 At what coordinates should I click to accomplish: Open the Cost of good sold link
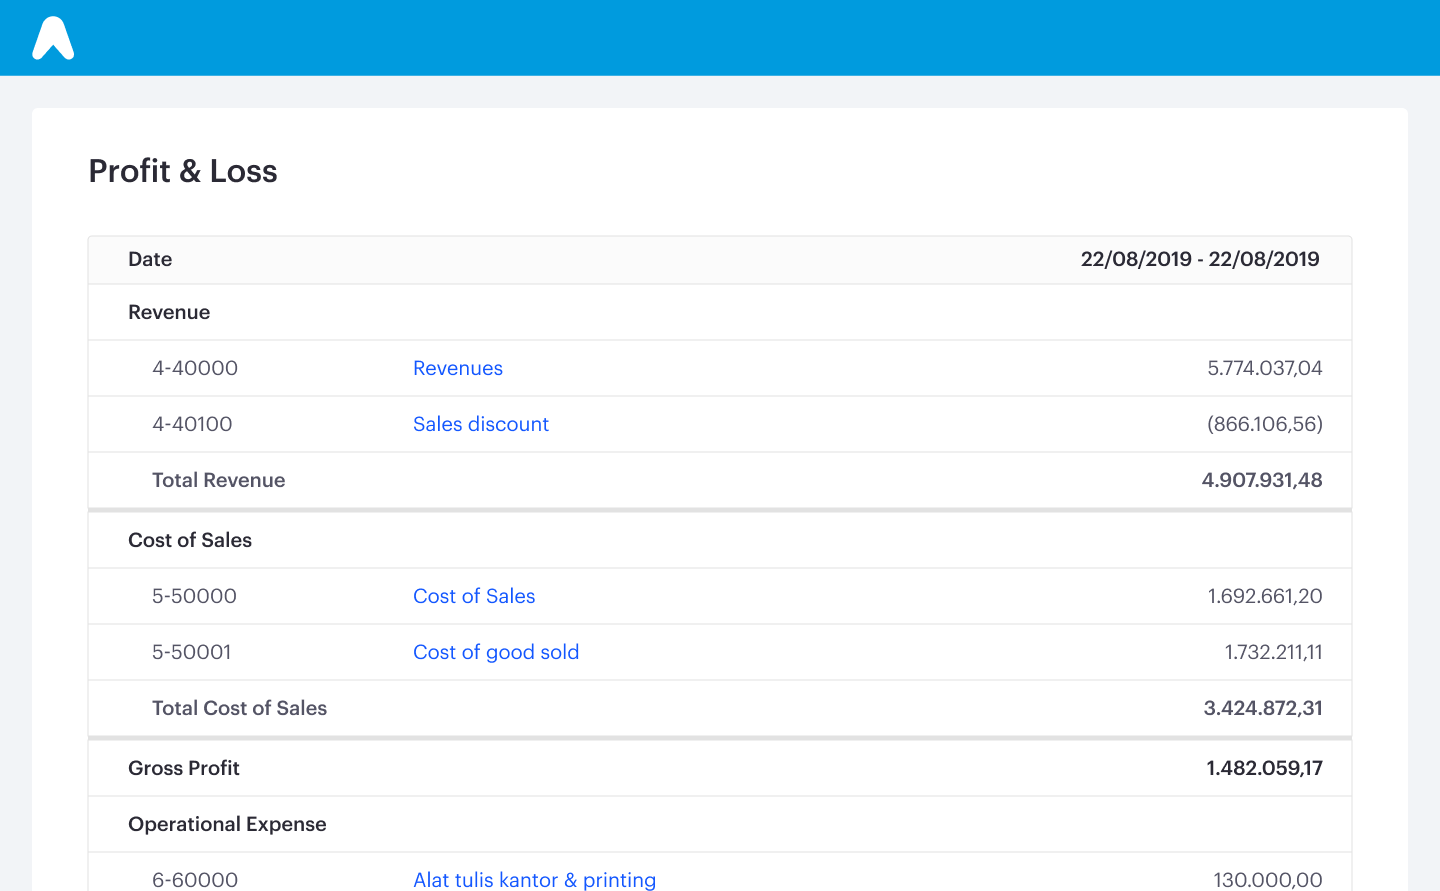[496, 652]
